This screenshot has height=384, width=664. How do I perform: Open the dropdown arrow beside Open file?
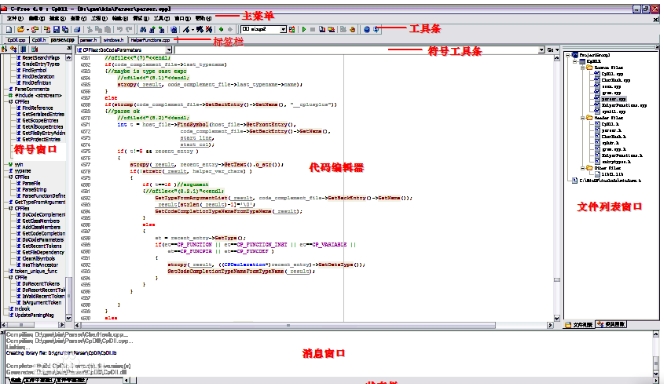28,30
